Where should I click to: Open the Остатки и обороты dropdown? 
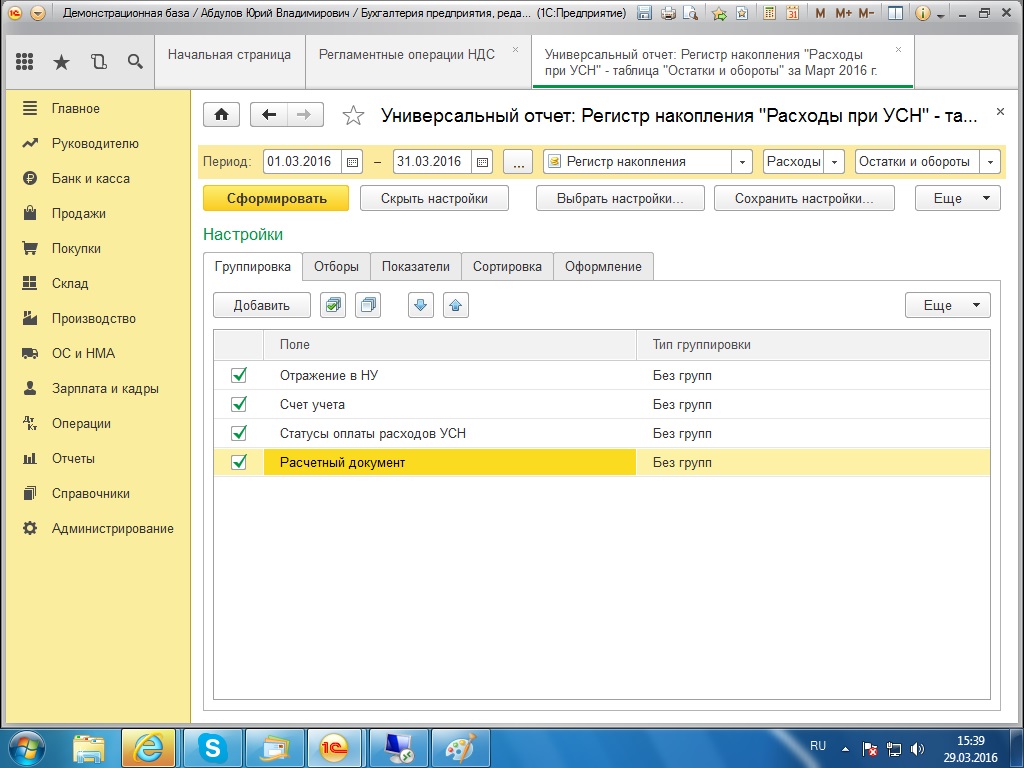tap(990, 162)
